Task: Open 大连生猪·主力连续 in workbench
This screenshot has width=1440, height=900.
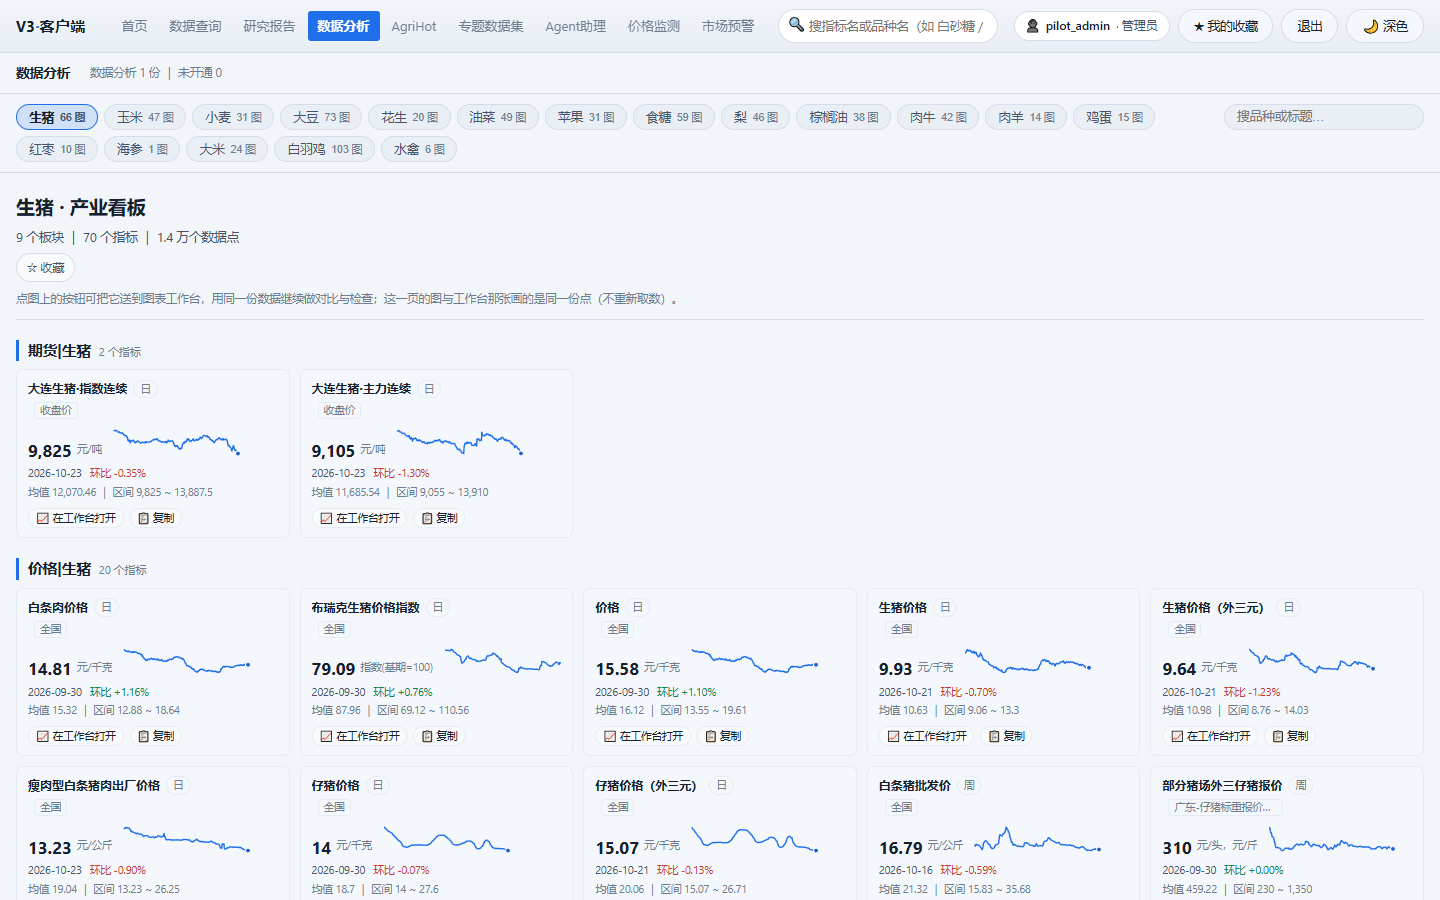Action: 360,518
